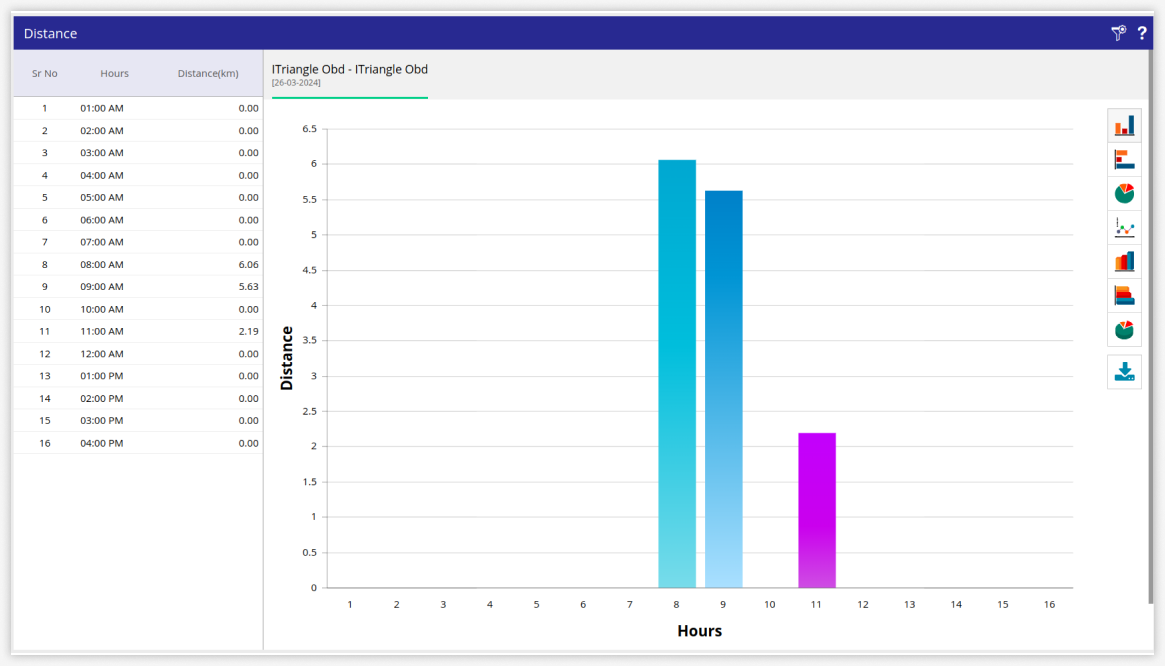Screen dimensions: 1165x666
Task: Switch to the line chart view
Action: point(1124,227)
